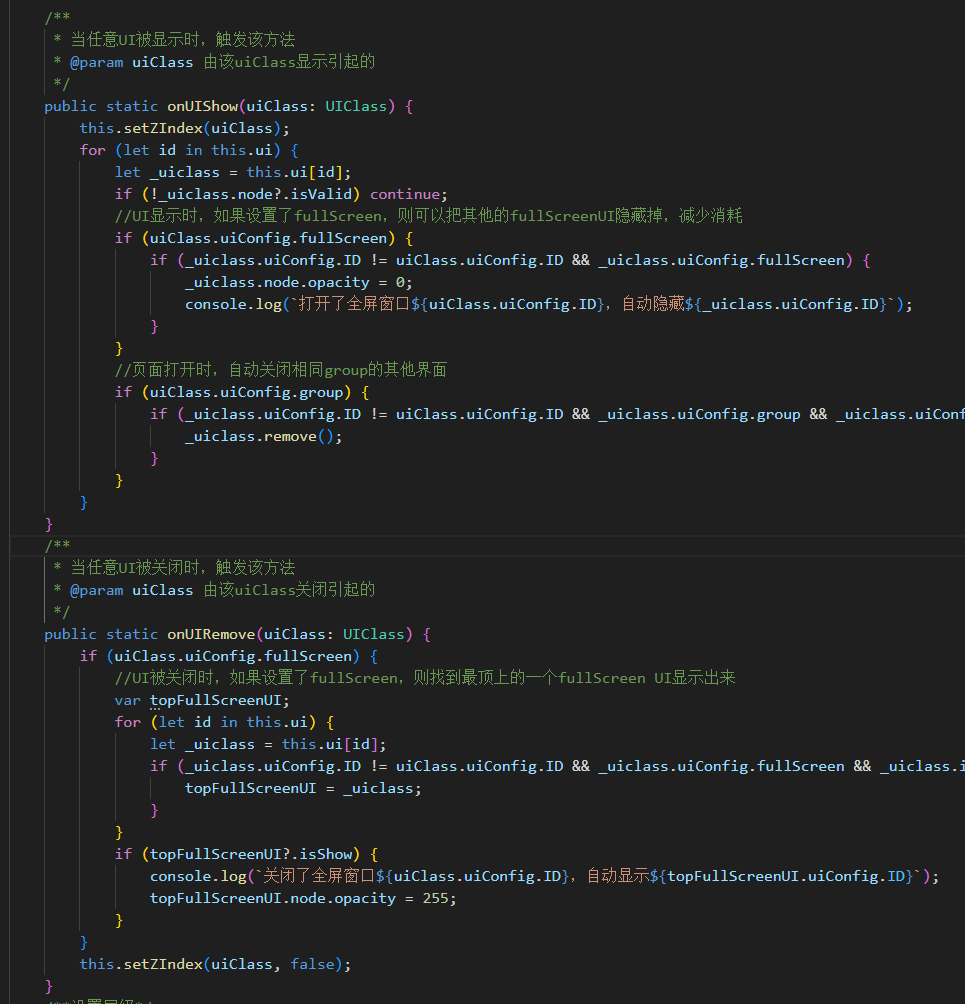Click 'for (let id in this.ui)' in onUIShow
Viewport: 965px width, 1004px height.
pos(180,150)
